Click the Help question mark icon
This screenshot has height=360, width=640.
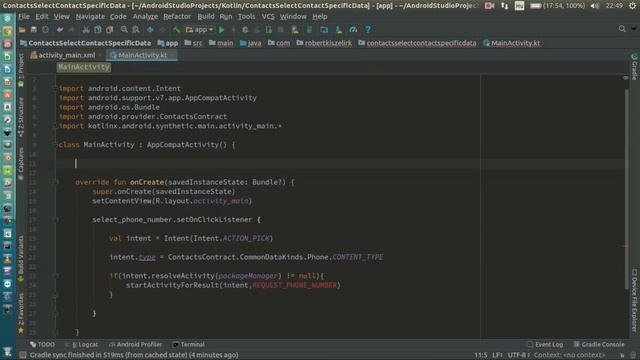[x=368, y=30]
